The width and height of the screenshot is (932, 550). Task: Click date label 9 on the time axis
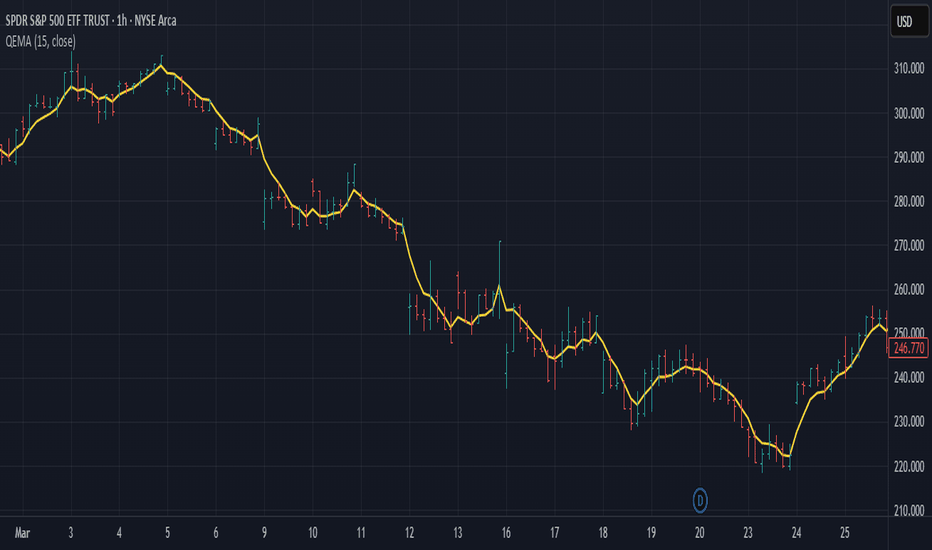tap(264, 533)
